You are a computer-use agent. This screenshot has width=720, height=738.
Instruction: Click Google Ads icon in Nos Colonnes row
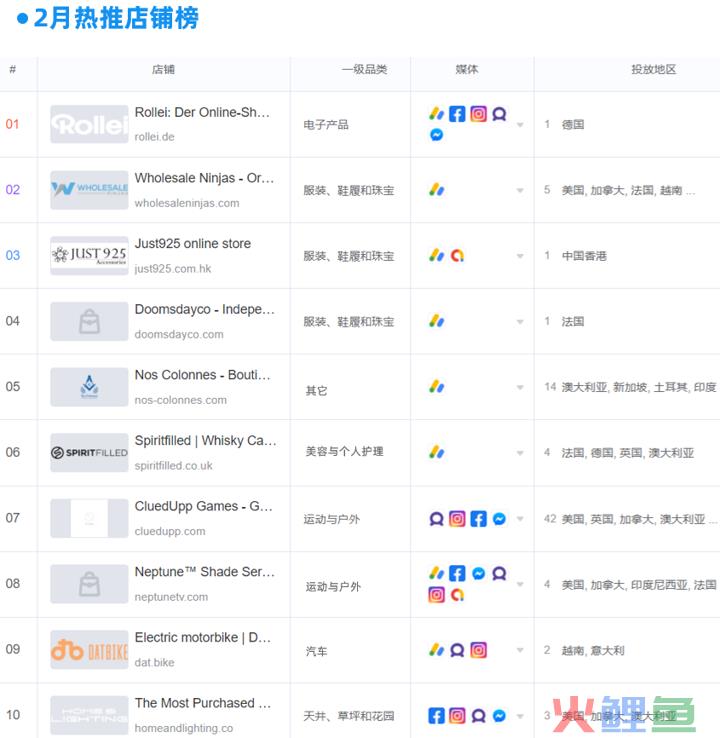(x=436, y=386)
